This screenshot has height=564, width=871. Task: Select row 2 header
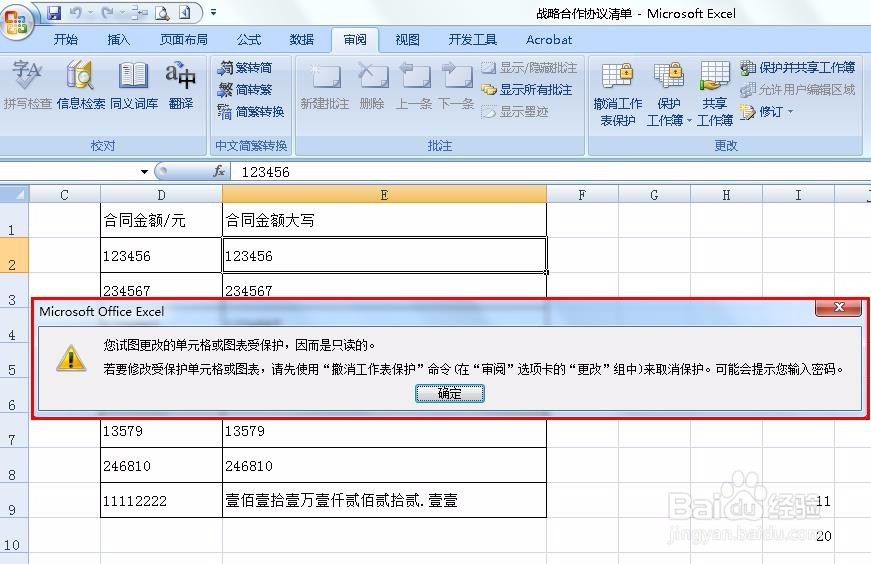(14, 255)
